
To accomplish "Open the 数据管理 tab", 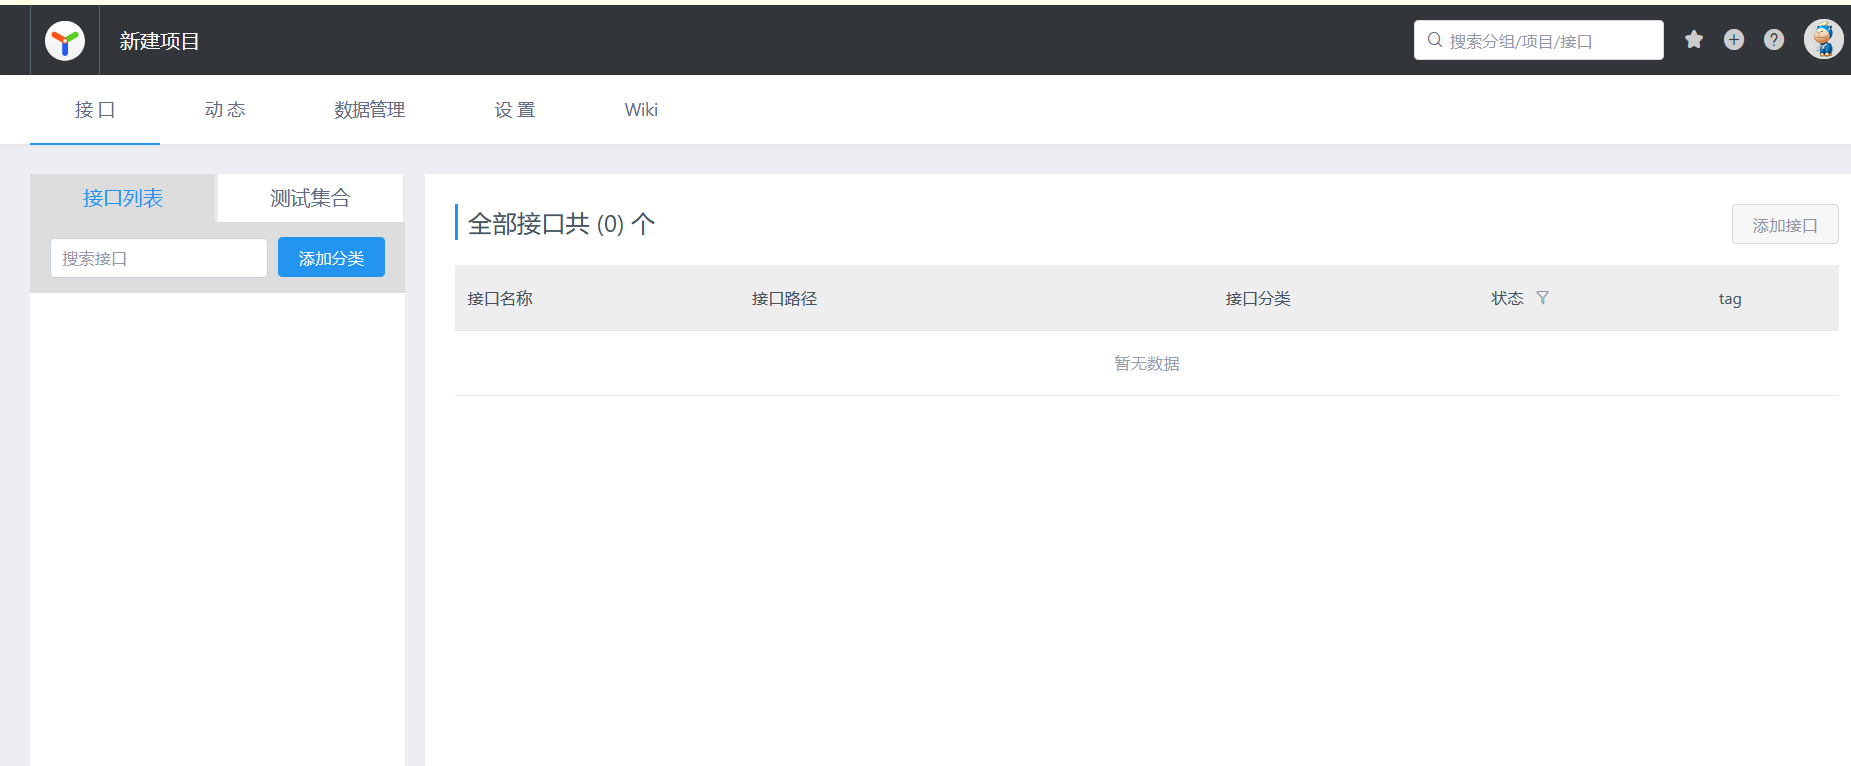I will [x=370, y=110].
